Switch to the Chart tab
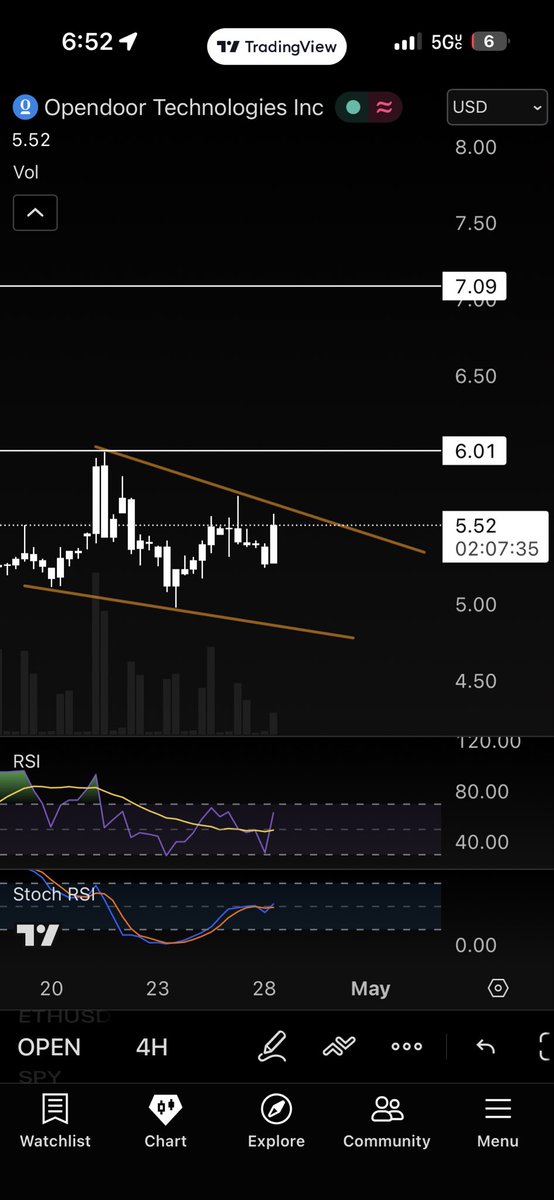 [x=165, y=1120]
